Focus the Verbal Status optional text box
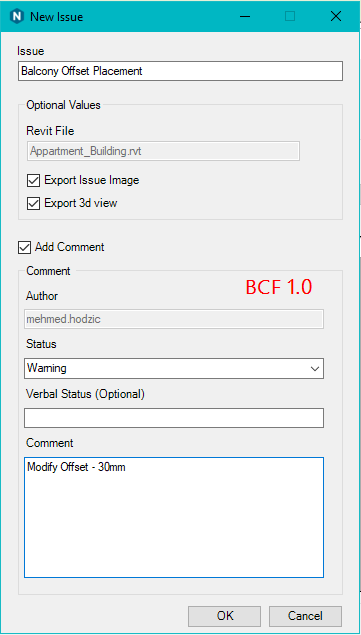Image resolution: width=361 pixels, height=635 pixels. [x=174, y=418]
